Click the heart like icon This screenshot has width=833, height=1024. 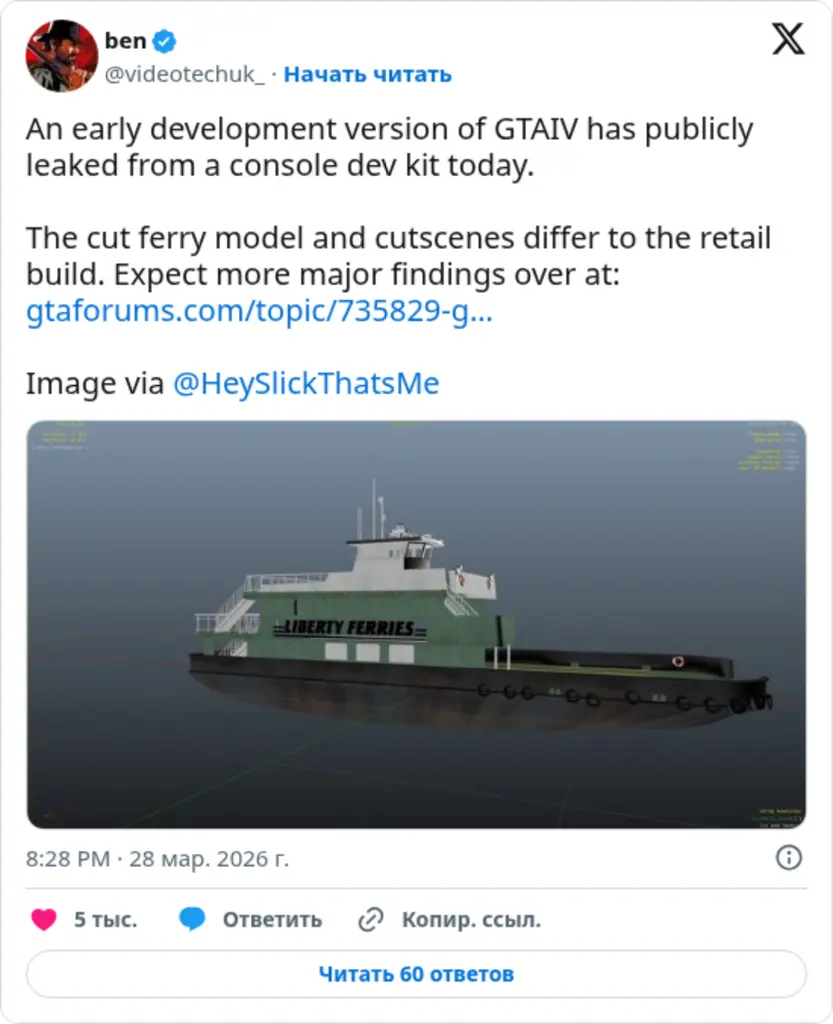[44, 919]
